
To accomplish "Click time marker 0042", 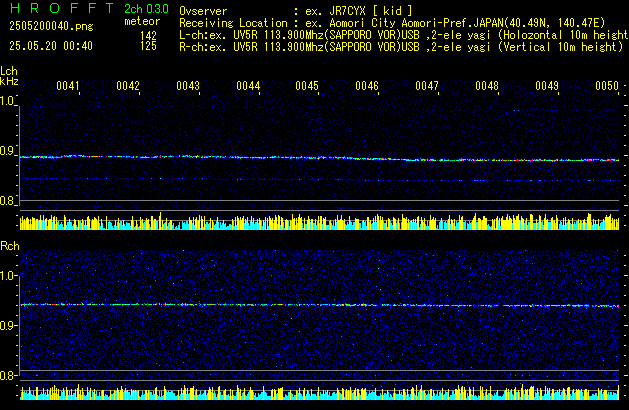I will point(128,86).
